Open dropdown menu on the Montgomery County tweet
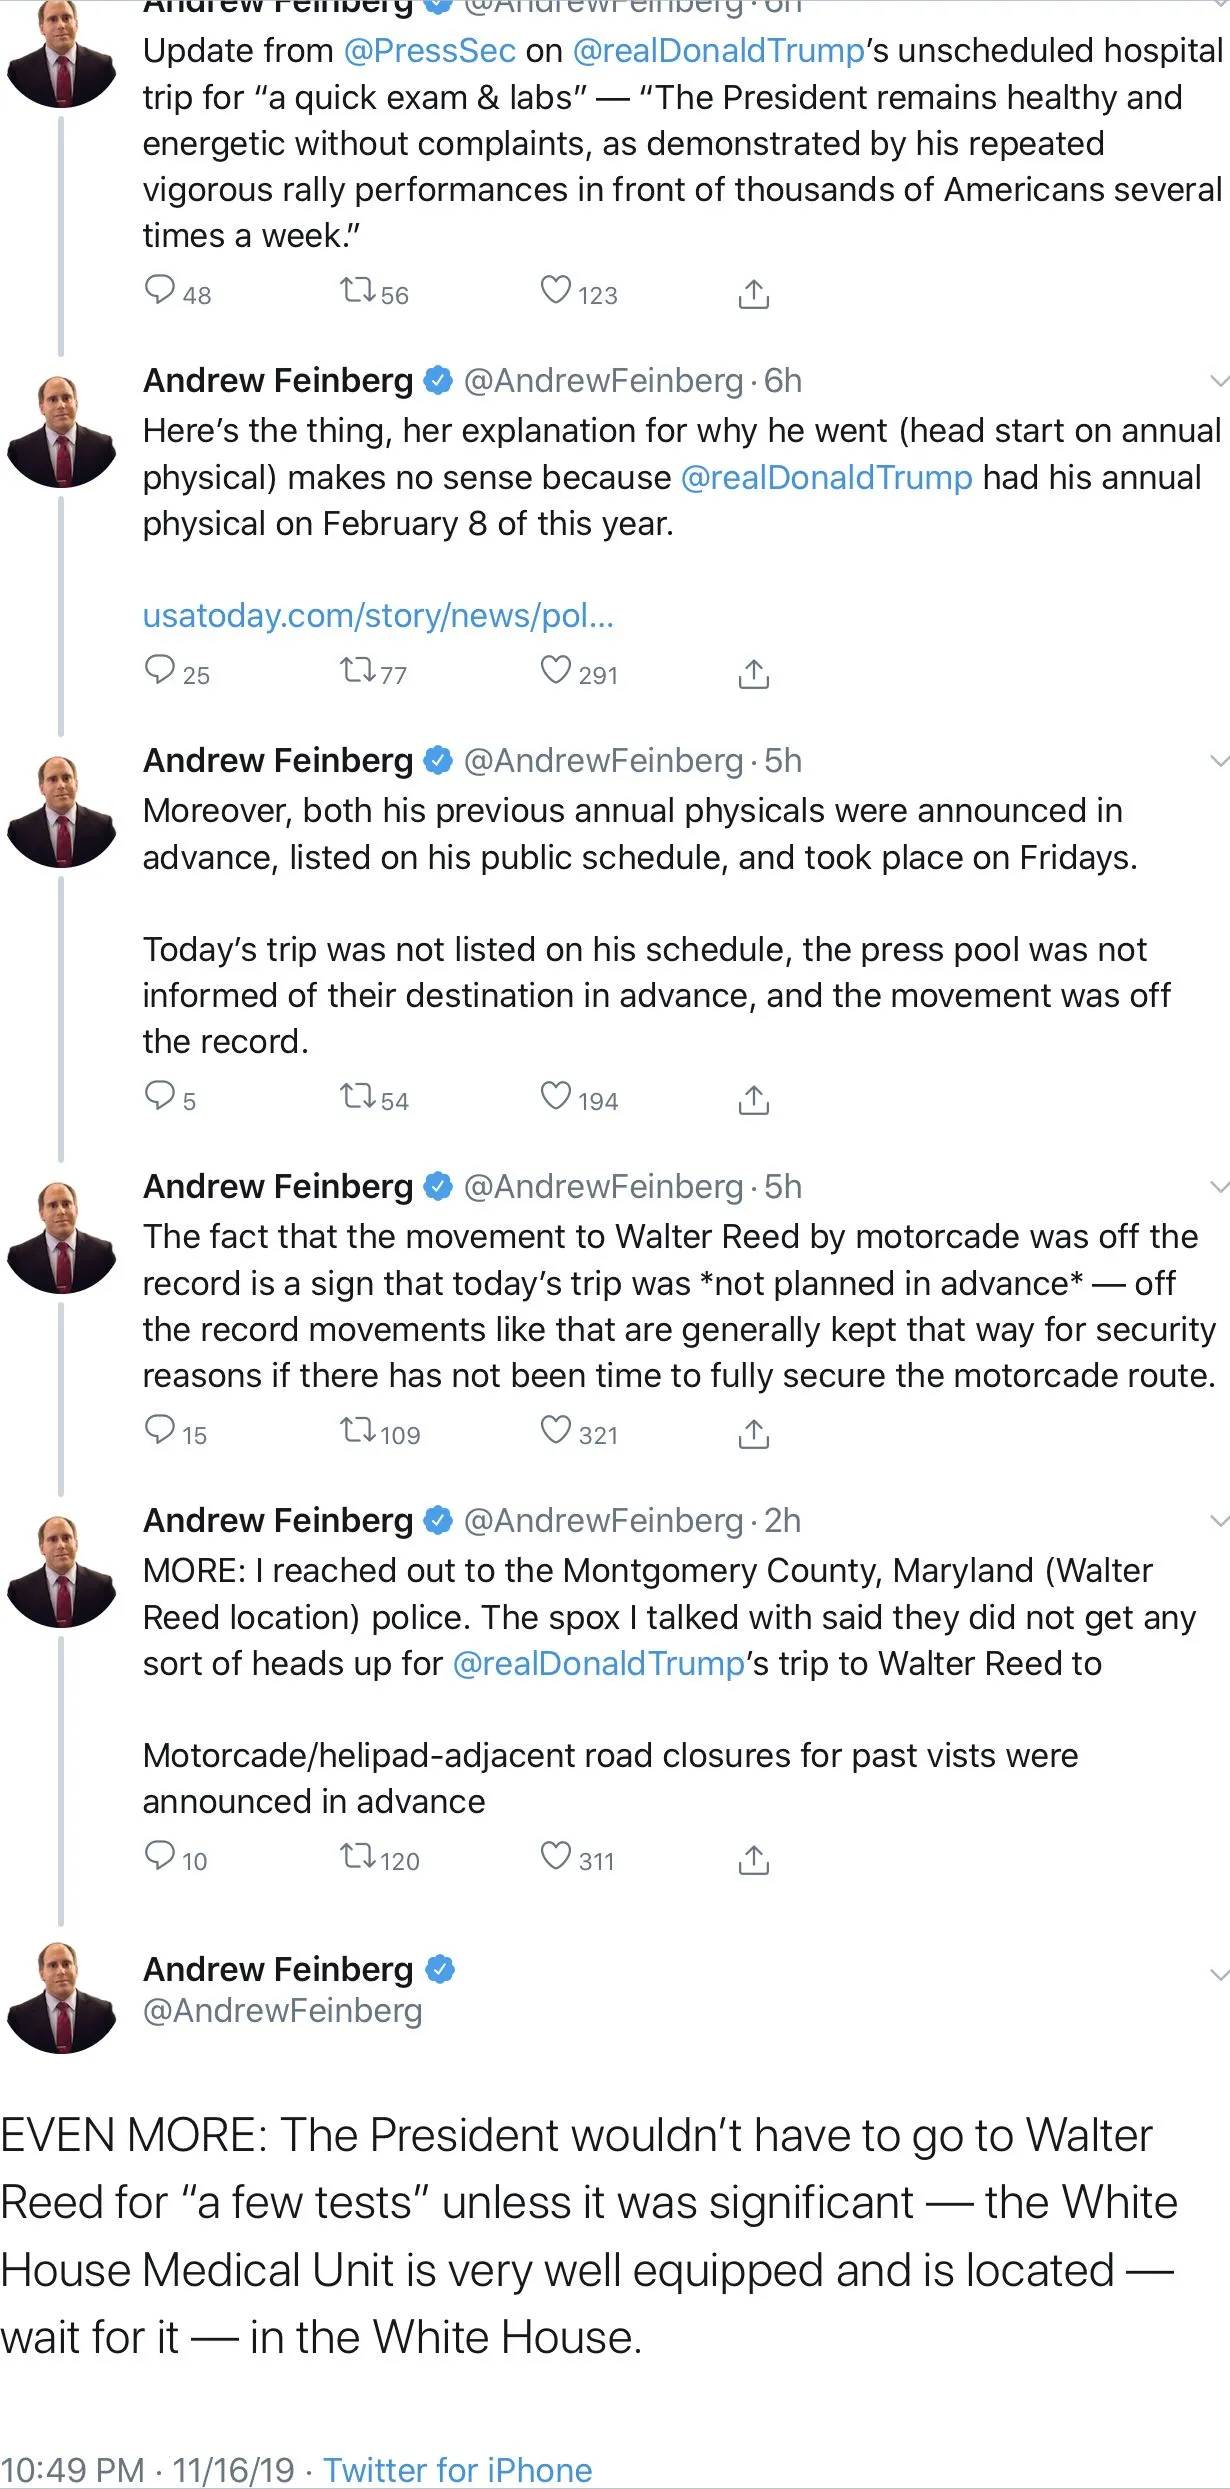This screenshot has height=2489, width=1230. [x=1218, y=1521]
